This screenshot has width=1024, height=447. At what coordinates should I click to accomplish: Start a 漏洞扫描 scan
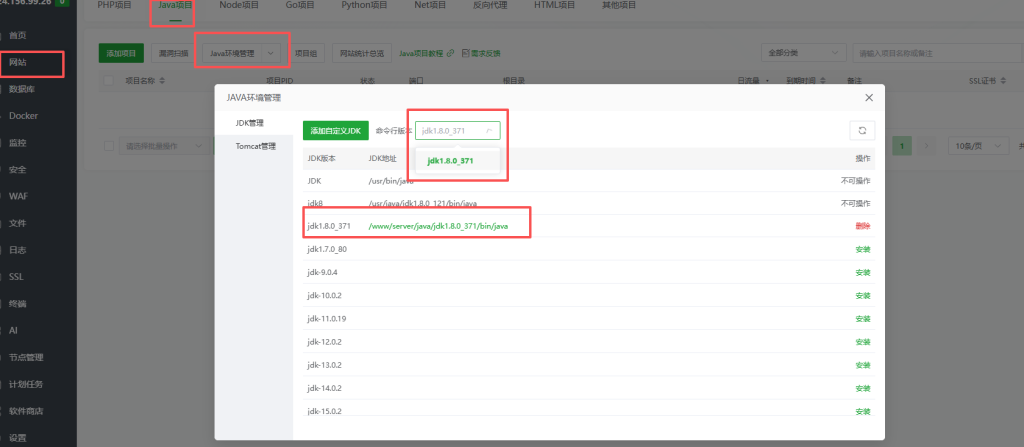click(173, 54)
